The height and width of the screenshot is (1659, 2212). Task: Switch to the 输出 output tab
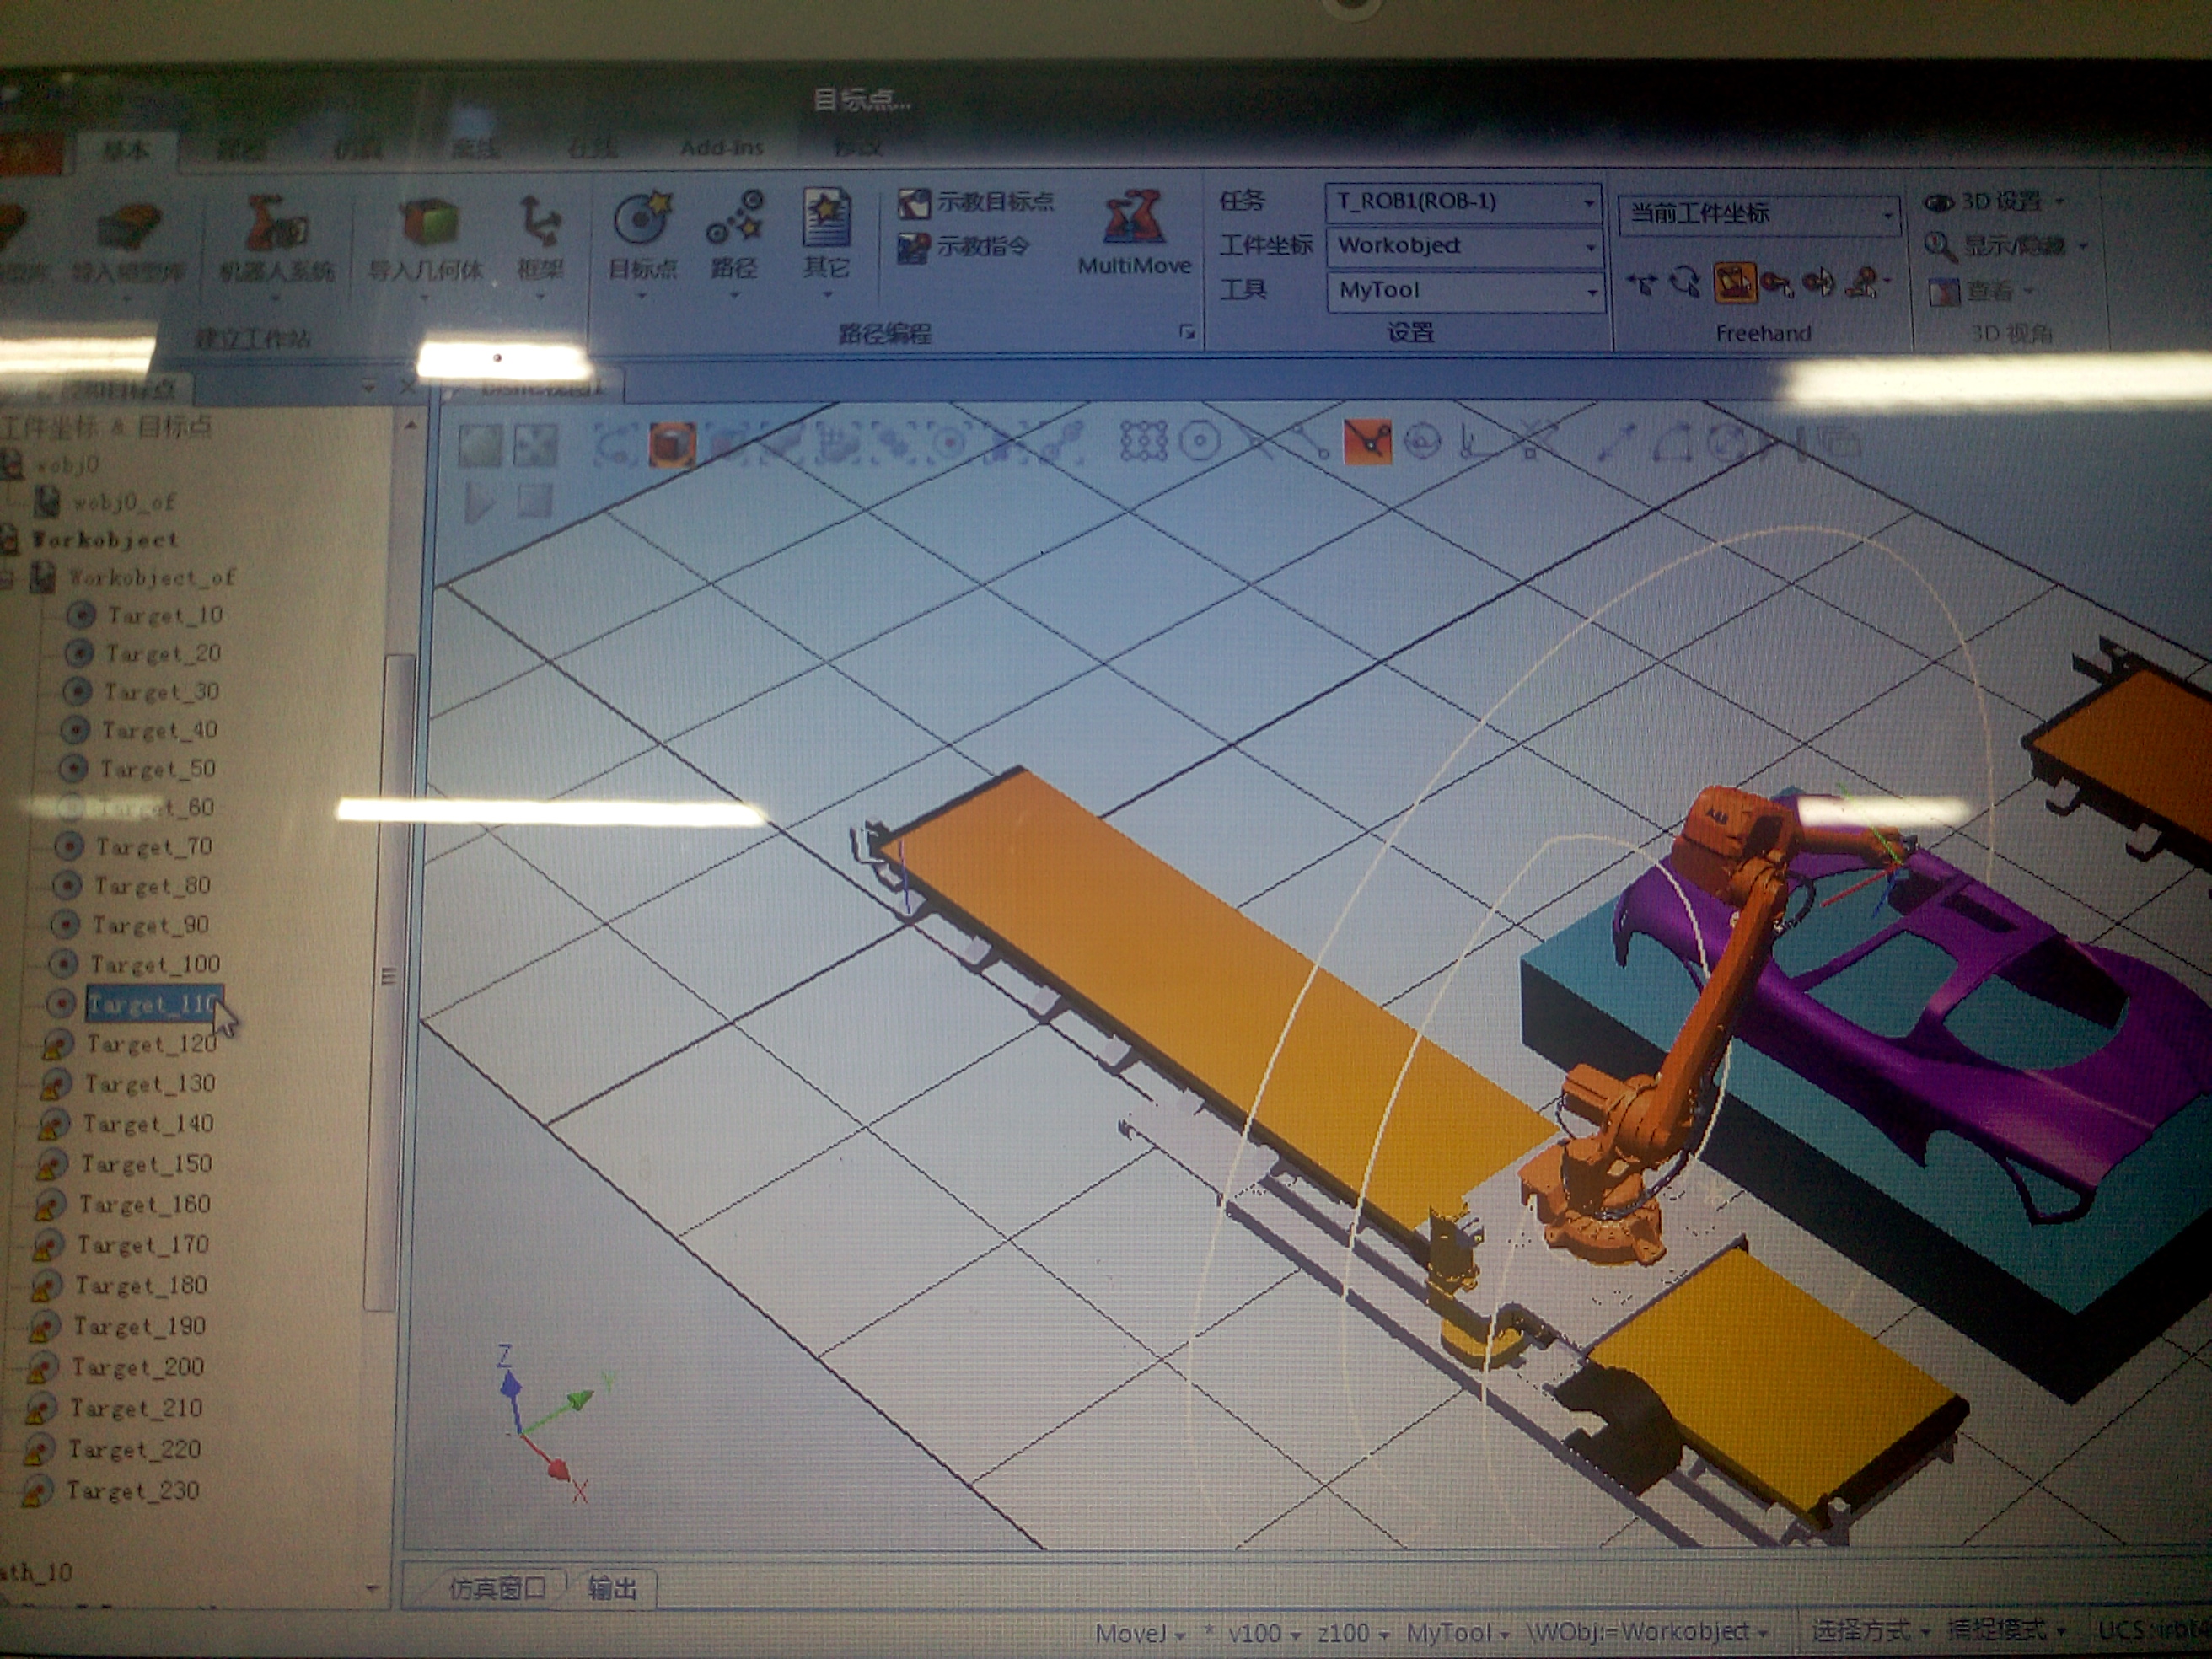pos(612,1588)
